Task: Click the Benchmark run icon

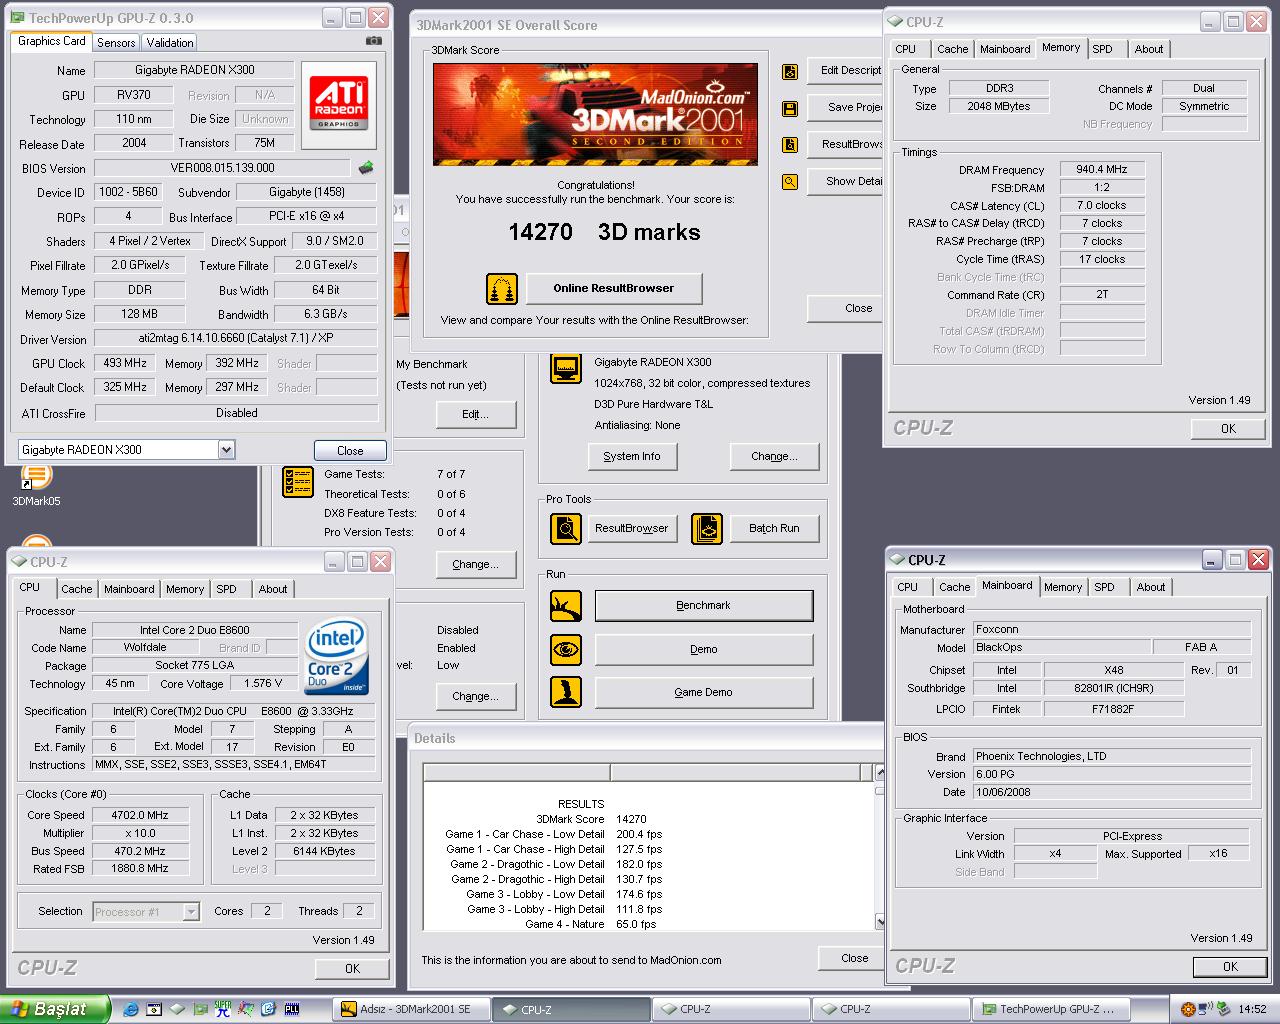Action: pyautogui.click(x=566, y=606)
